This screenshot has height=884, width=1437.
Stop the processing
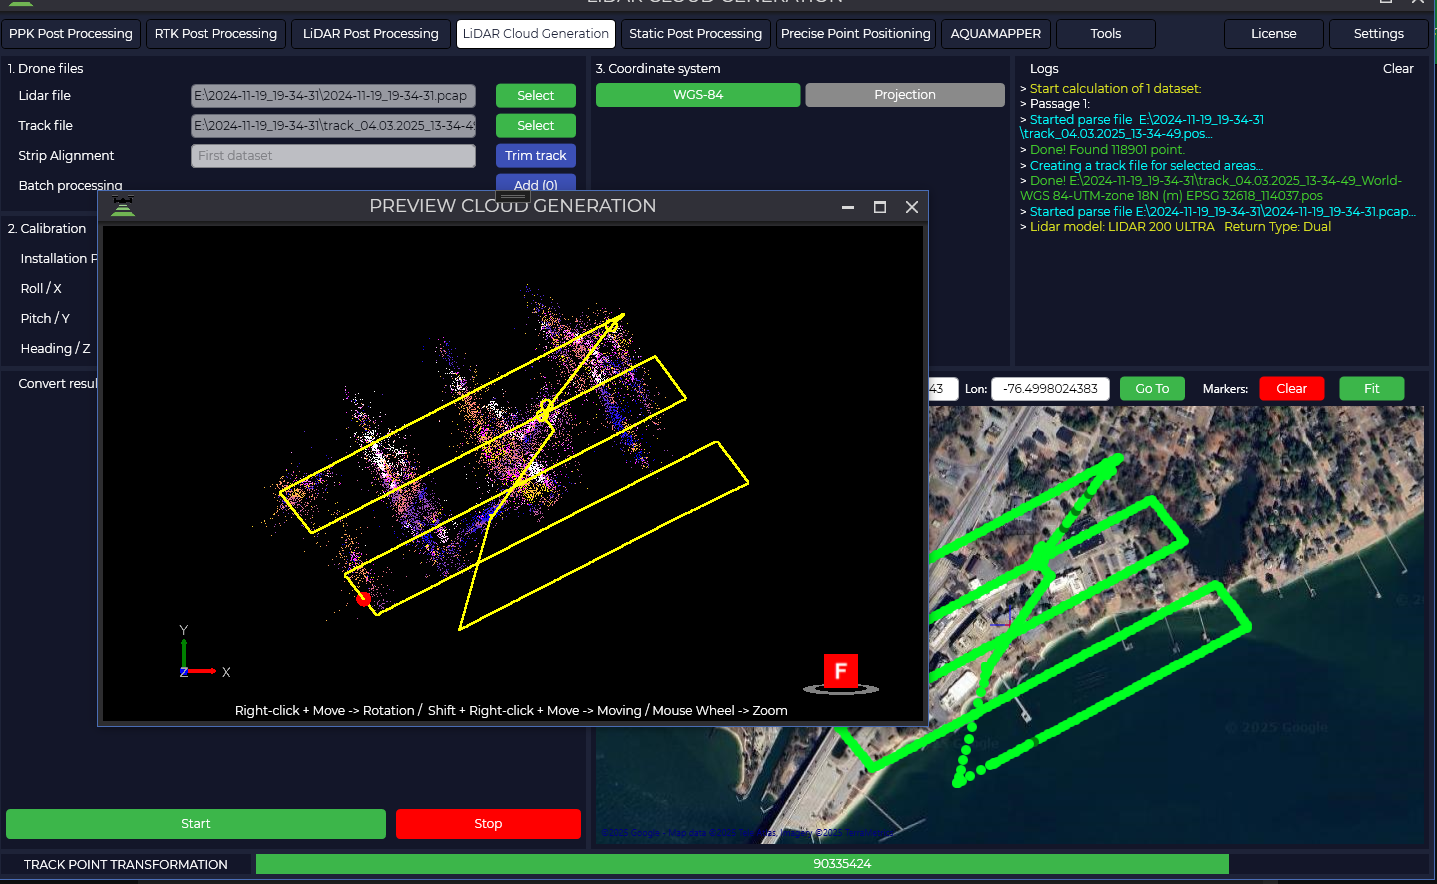pyautogui.click(x=488, y=824)
